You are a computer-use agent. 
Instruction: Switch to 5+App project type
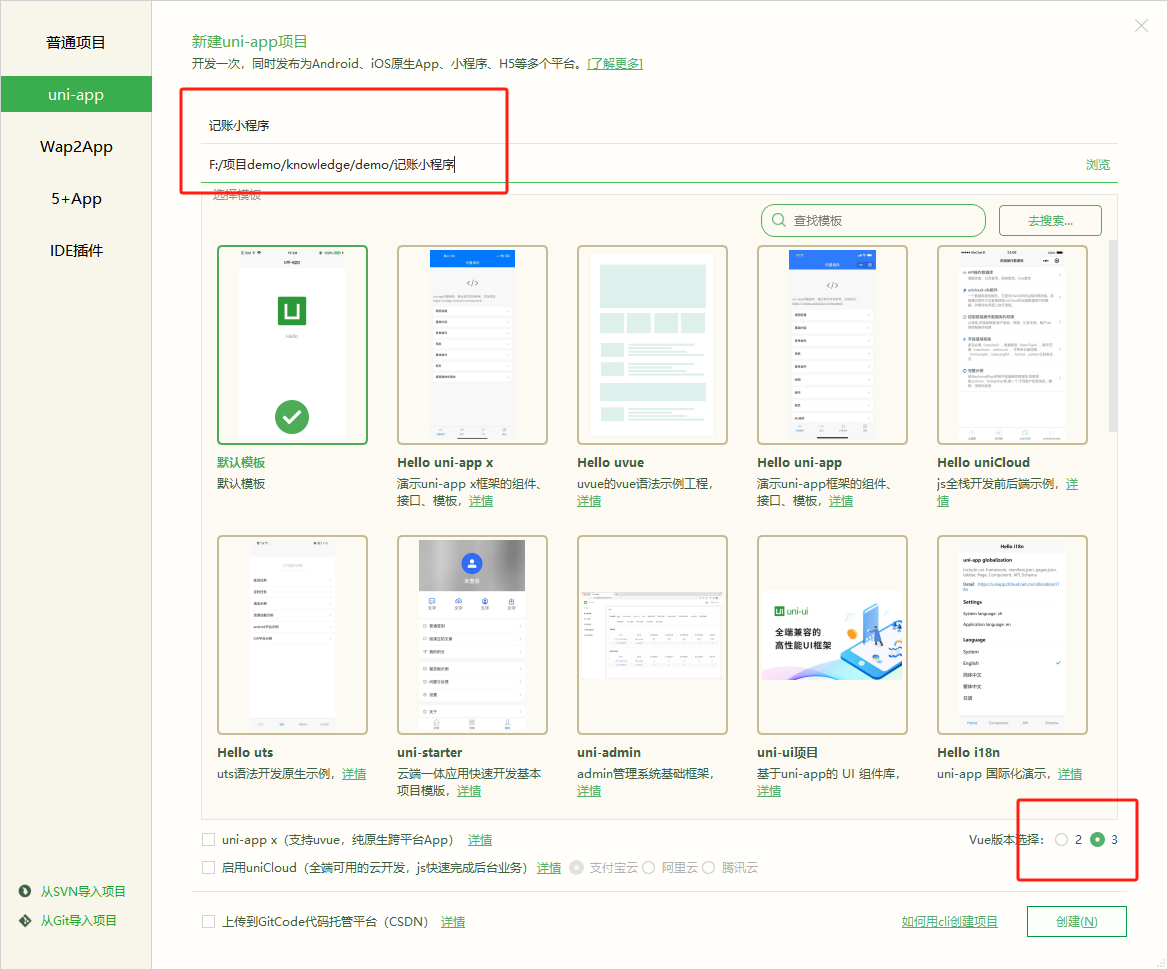coord(76,199)
